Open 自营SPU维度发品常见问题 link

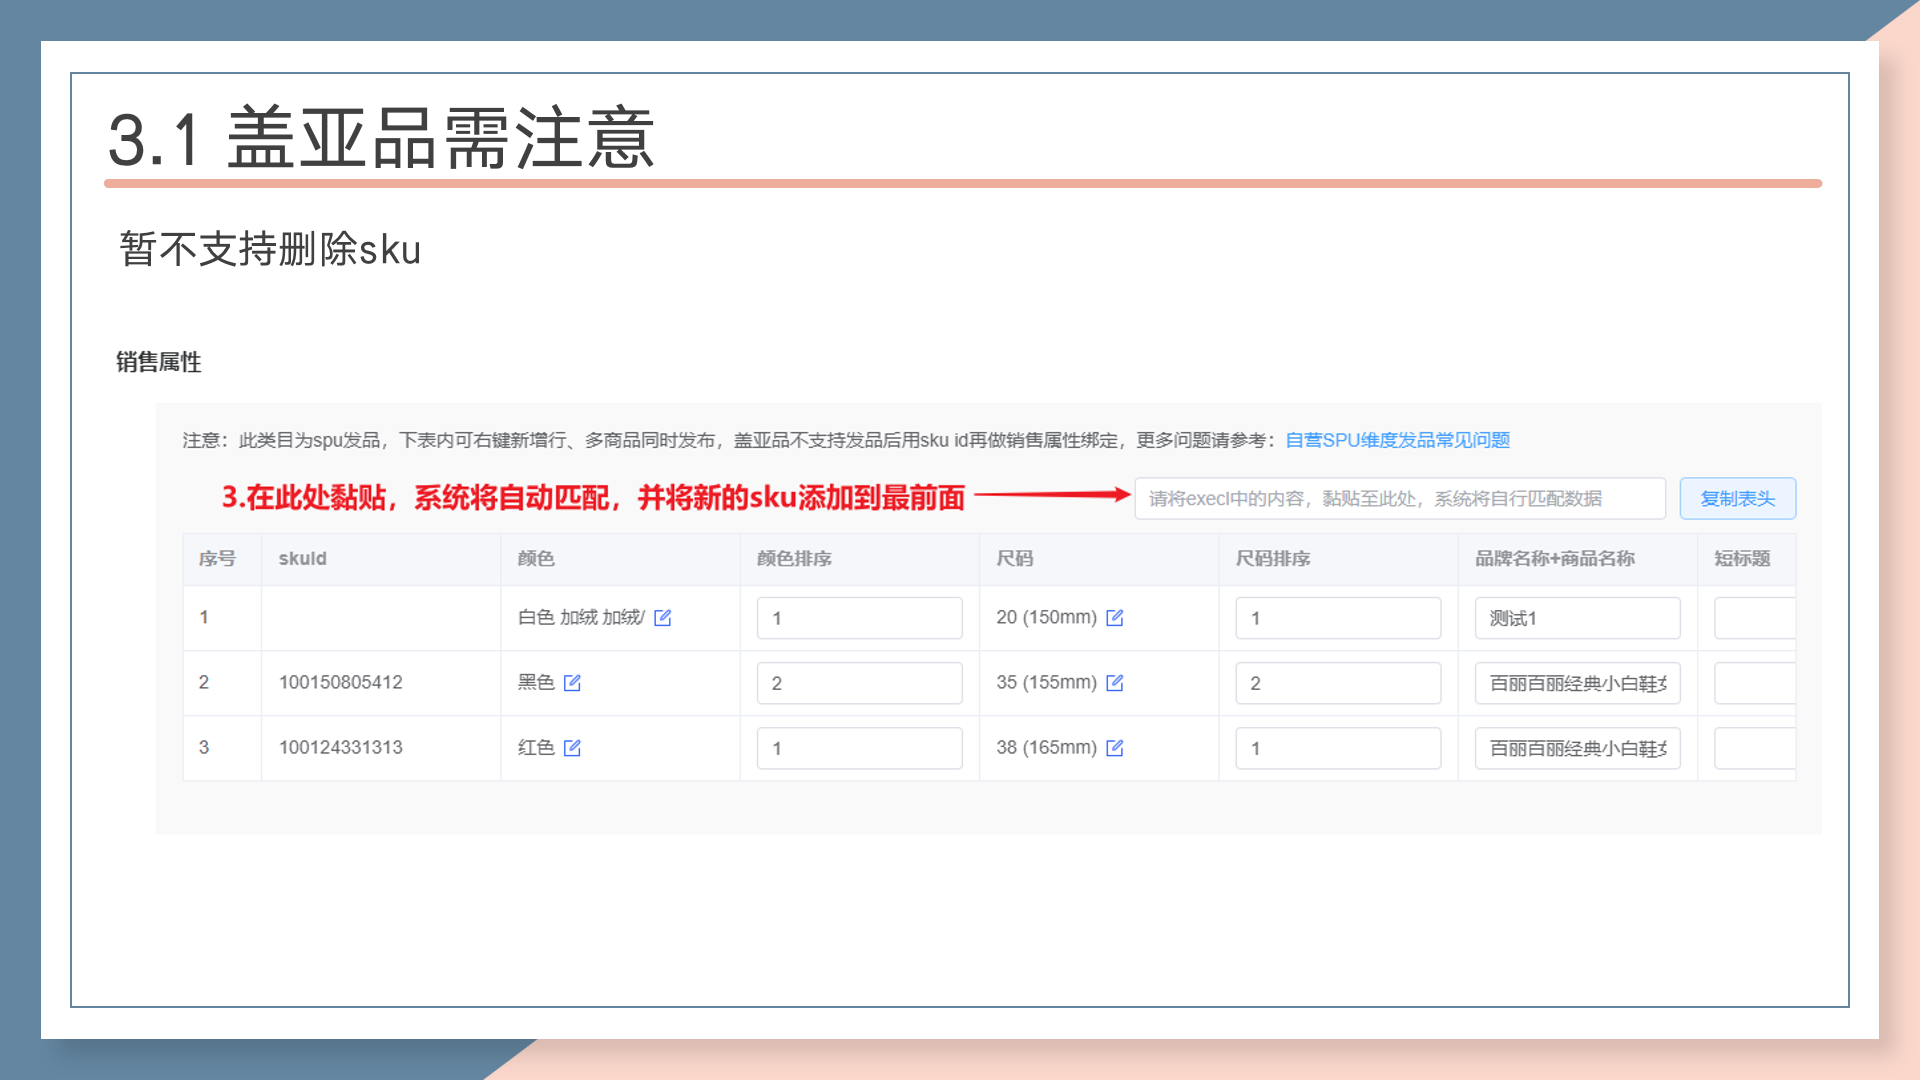(x=1397, y=440)
